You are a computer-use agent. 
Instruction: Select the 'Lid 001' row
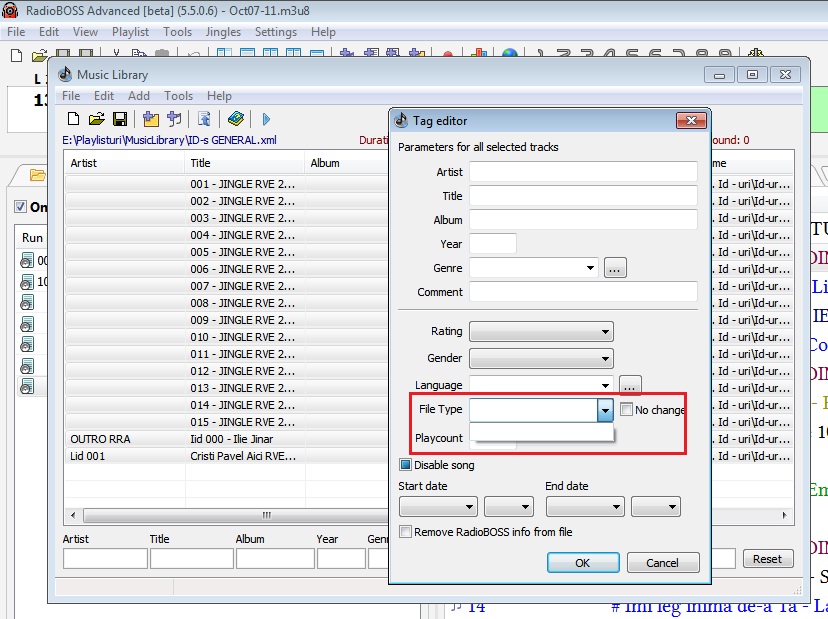(x=227, y=456)
